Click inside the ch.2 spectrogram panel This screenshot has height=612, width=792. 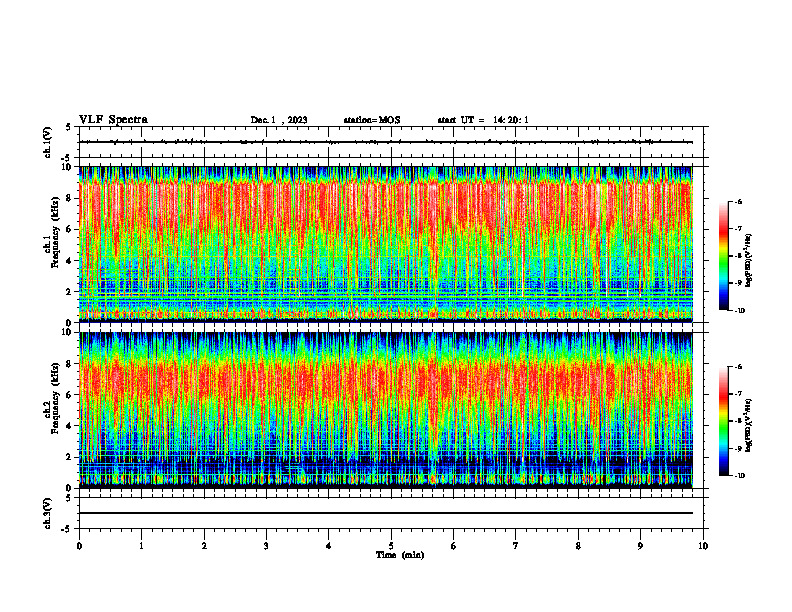pyautogui.click(x=385, y=410)
